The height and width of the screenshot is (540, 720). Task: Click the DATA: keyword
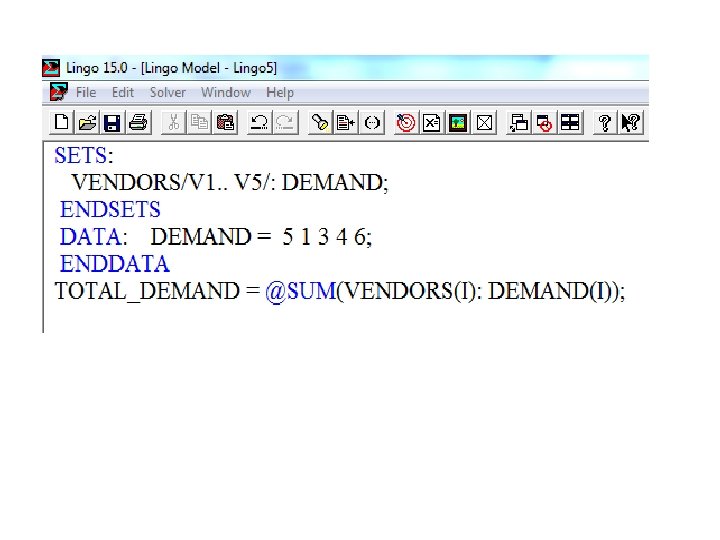coord(93,237)
